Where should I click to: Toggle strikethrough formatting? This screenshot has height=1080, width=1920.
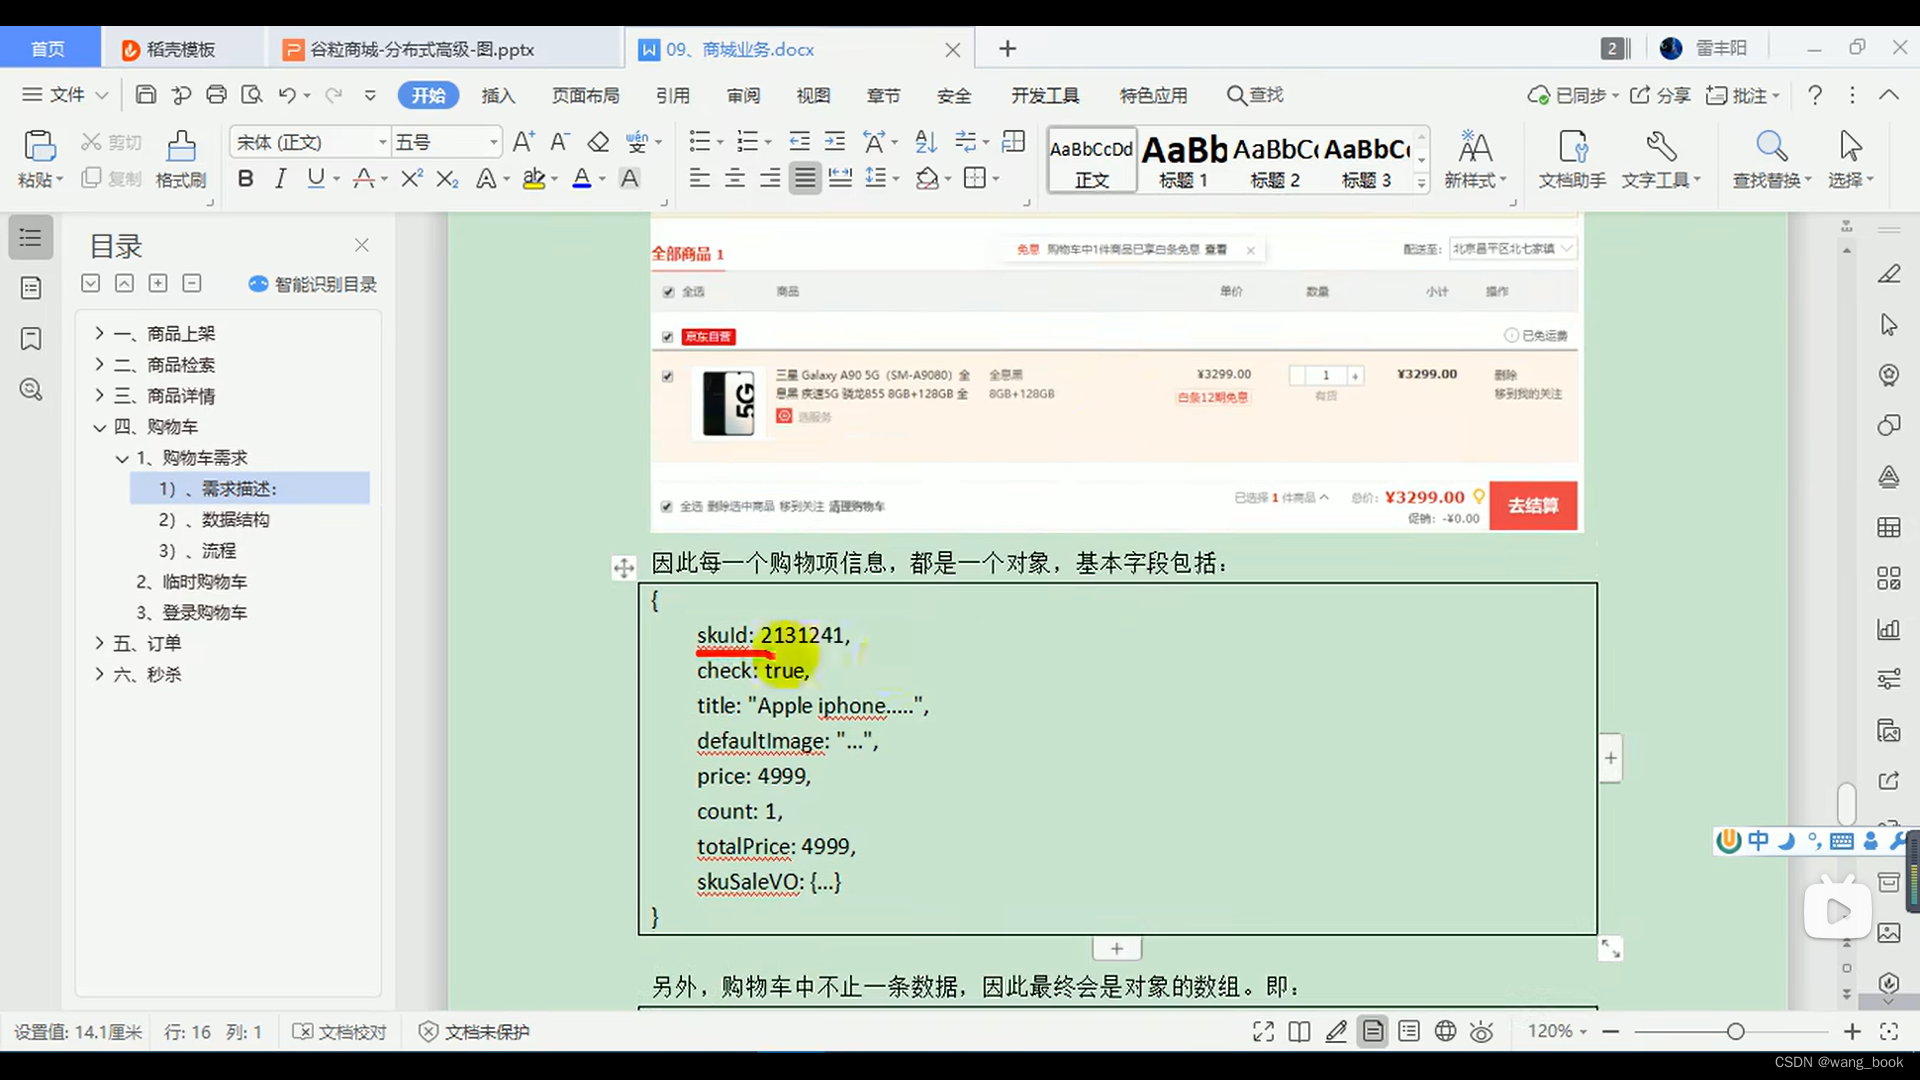click(x=364, y=179)
